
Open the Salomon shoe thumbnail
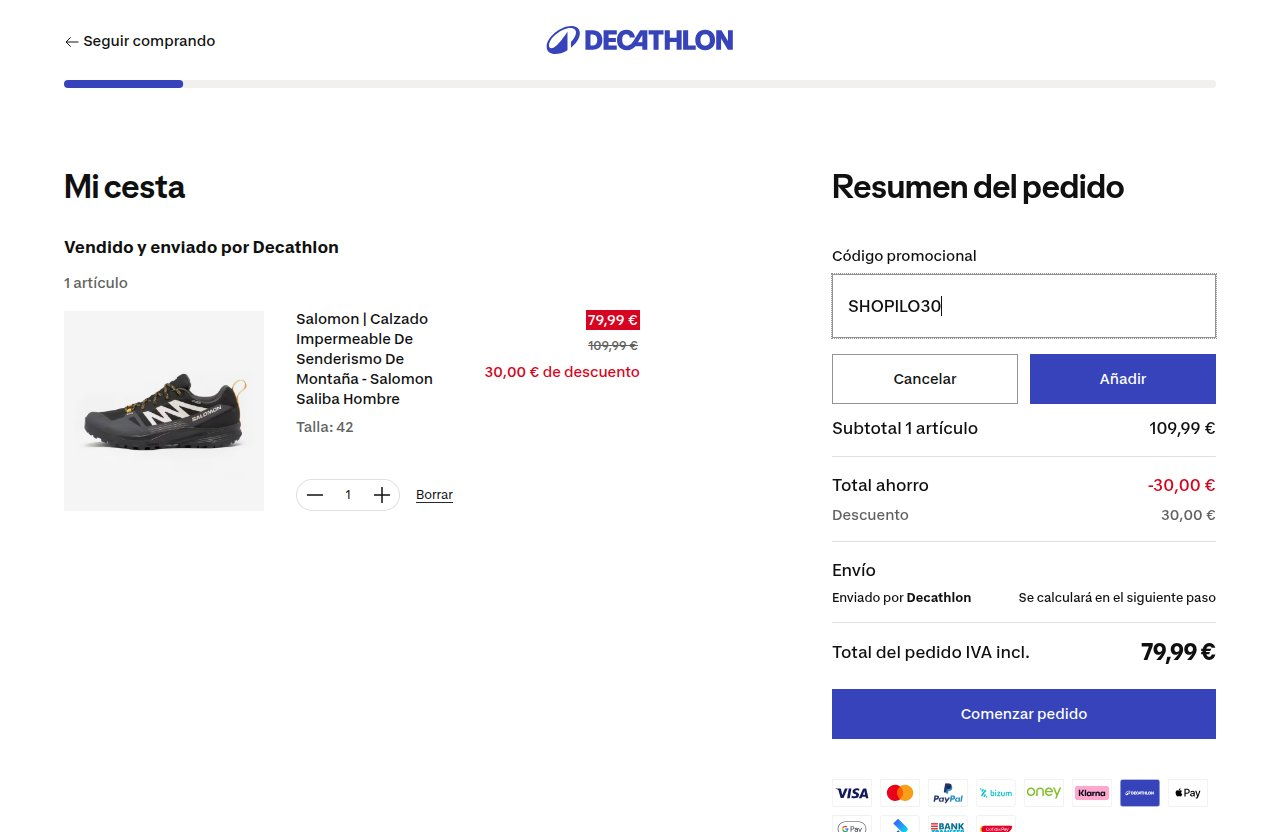164,411
